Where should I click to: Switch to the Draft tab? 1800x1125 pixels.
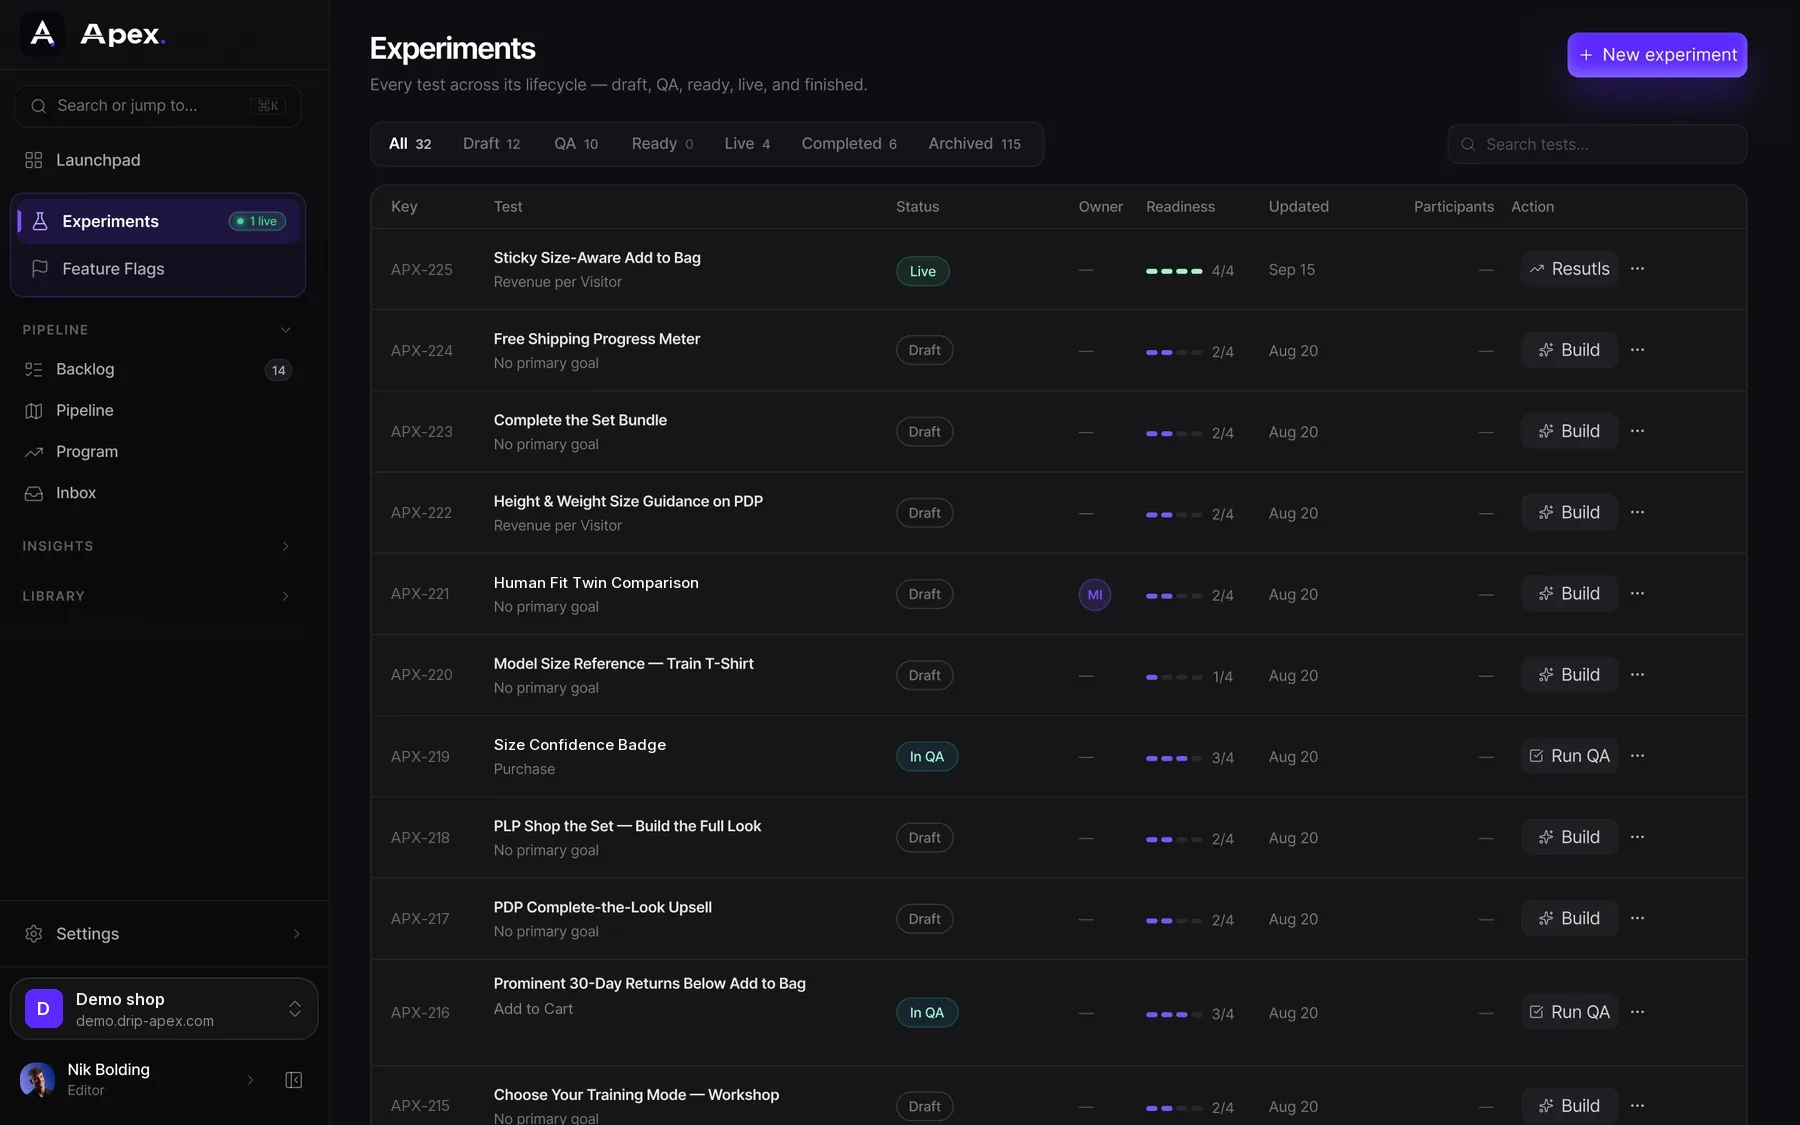click(491, 144)
